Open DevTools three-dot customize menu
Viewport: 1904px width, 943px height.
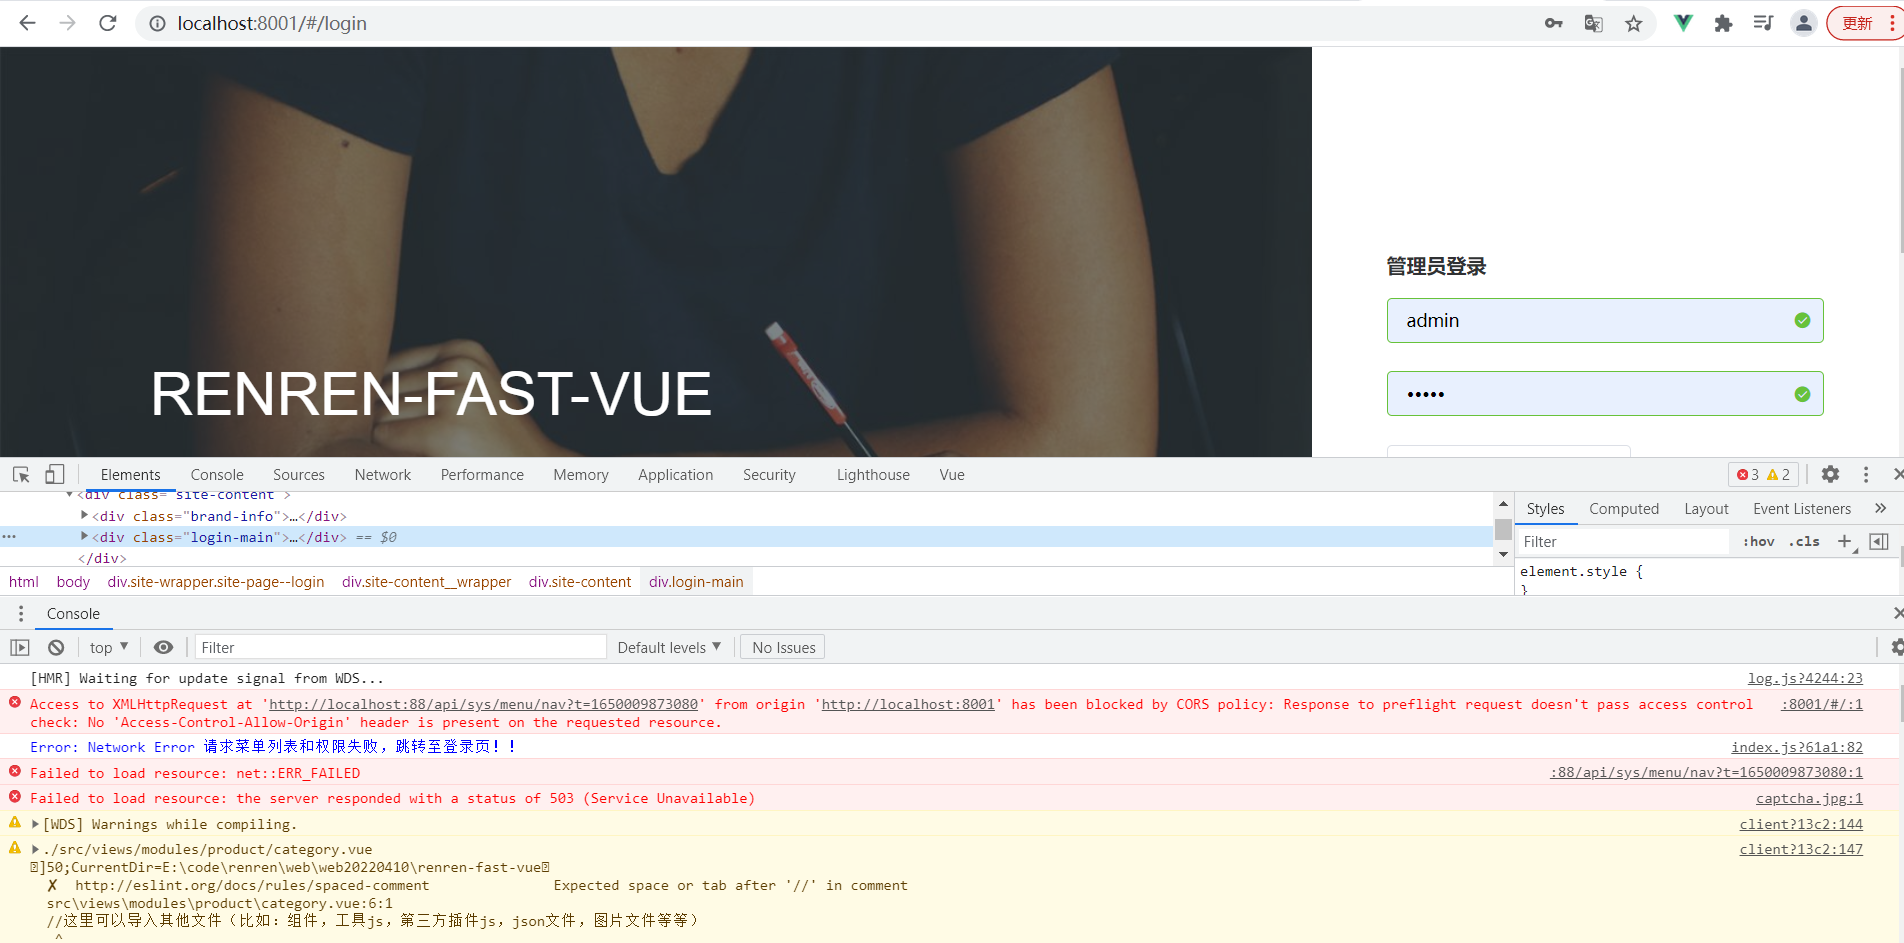[1865, 474]
